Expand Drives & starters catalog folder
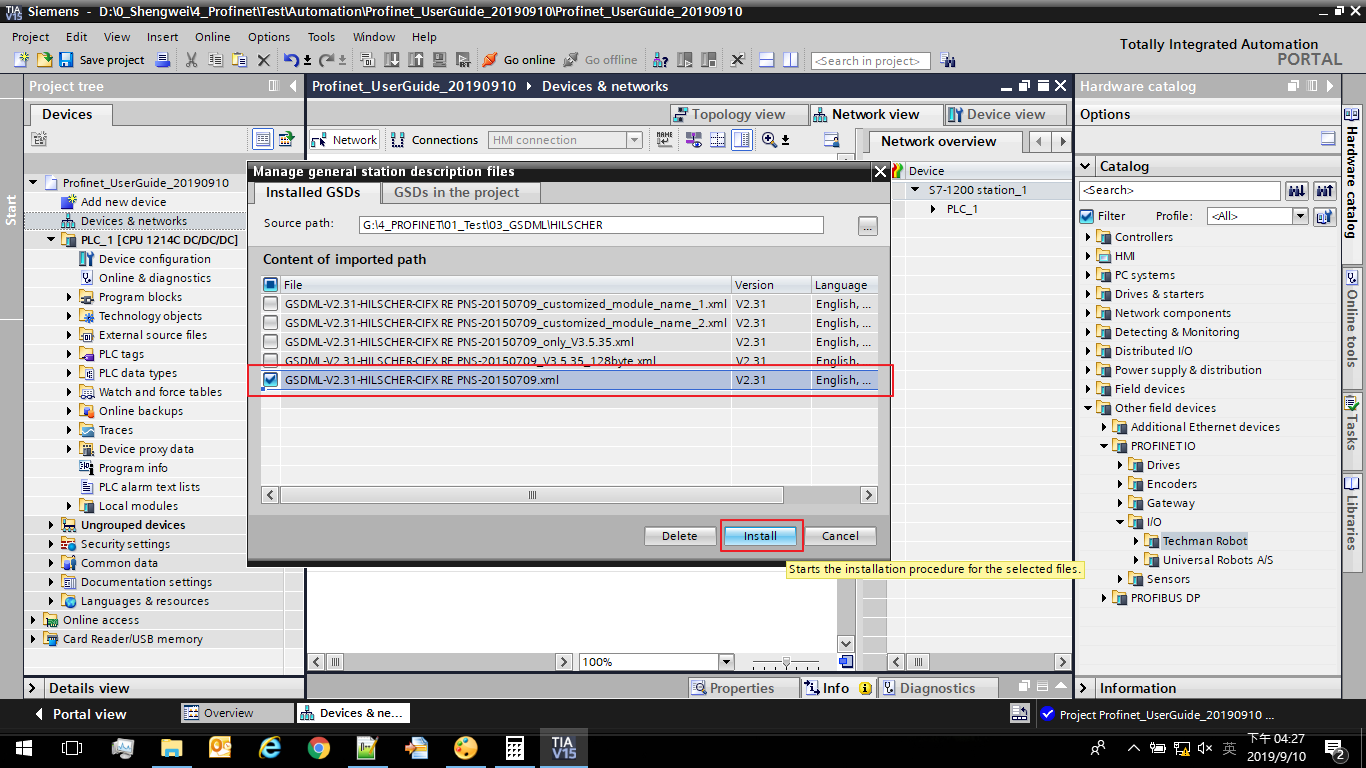The width and height of the screenshot is (1366, 768). point(1088,294)
